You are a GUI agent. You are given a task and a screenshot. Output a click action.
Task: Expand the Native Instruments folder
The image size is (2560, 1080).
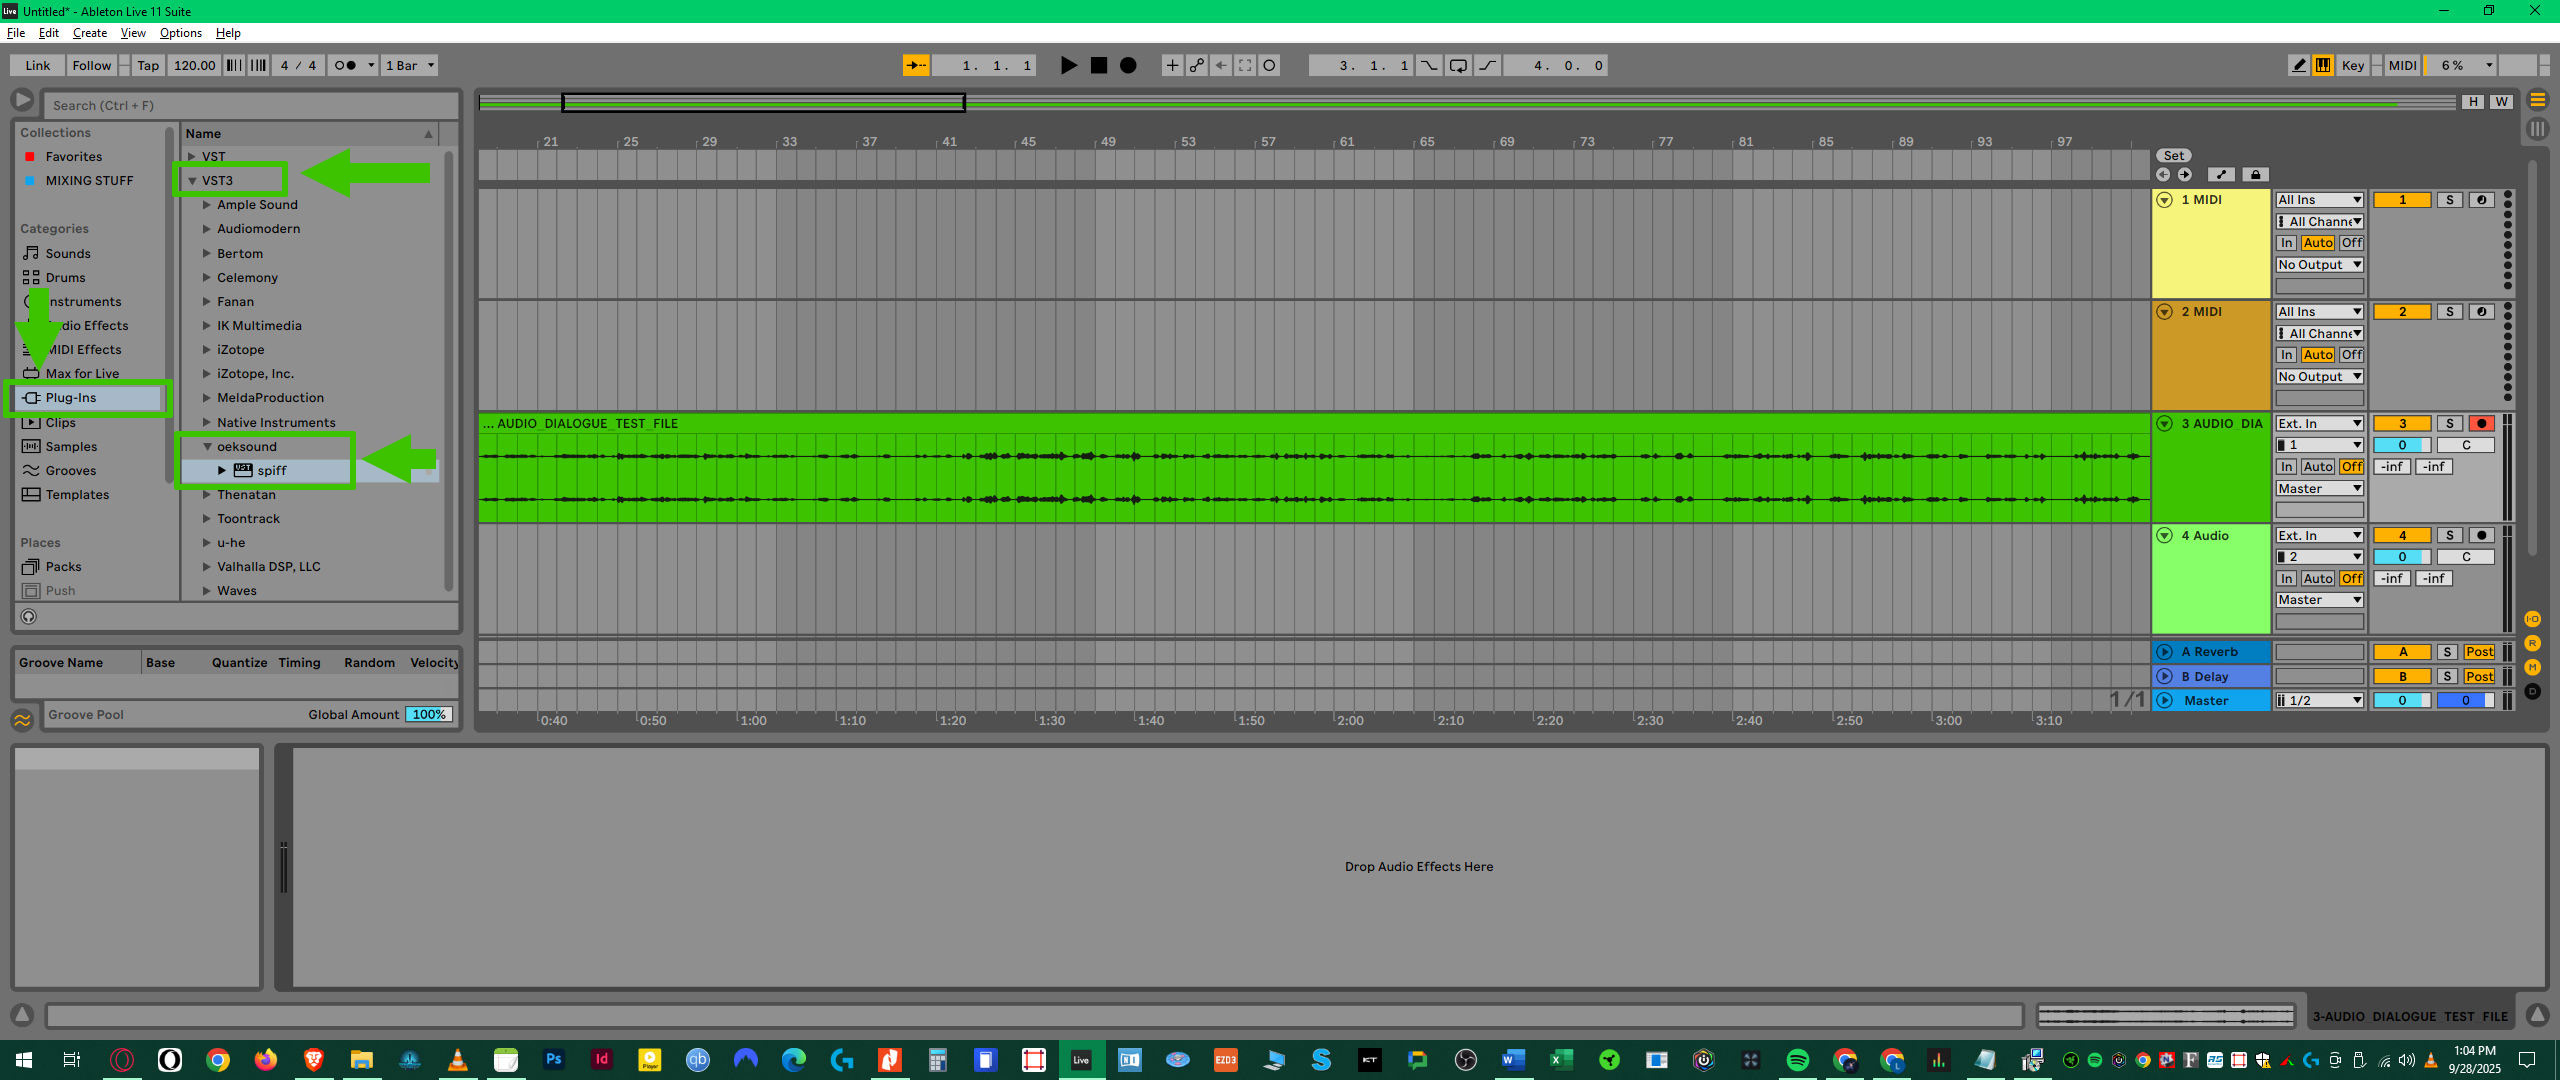coord(207,423)
